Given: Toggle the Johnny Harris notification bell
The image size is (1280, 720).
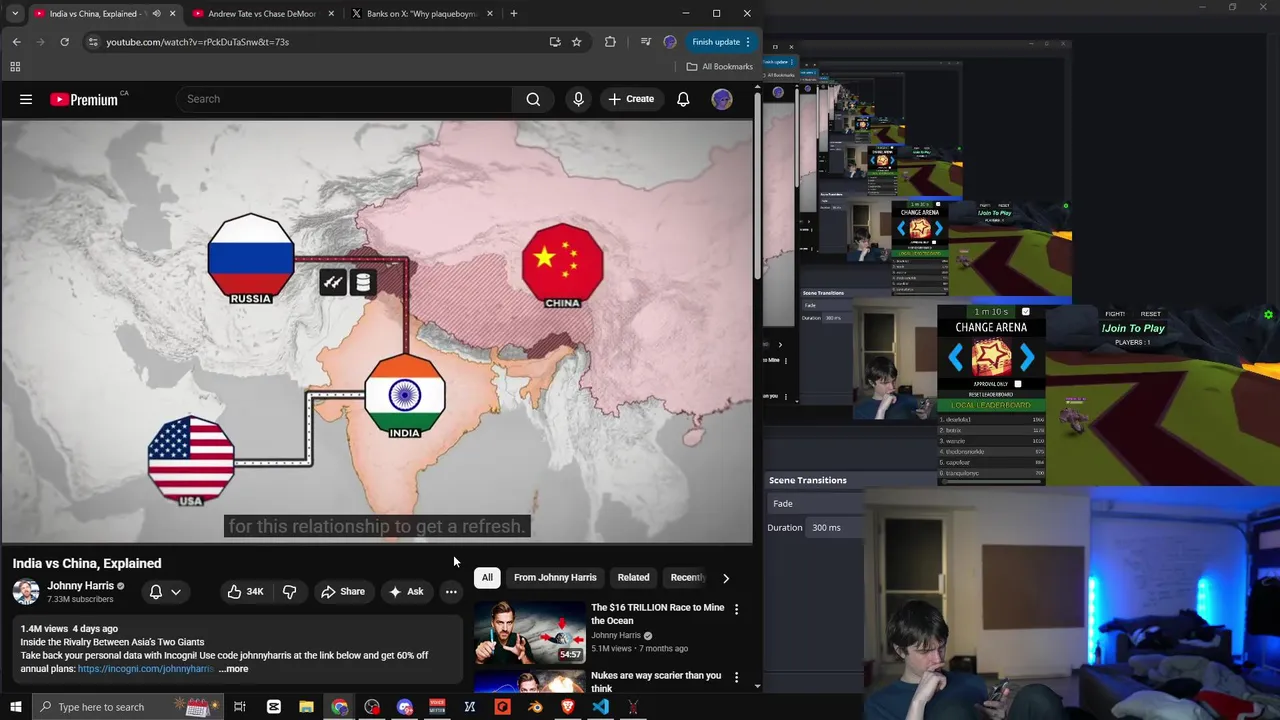Looking at the screenshot, I should pyautogui.click(x=156, y=592).
